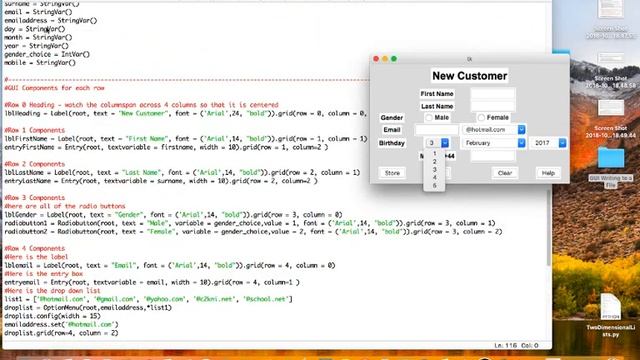
Task: Click the Help button
Action: coord(548,173)
